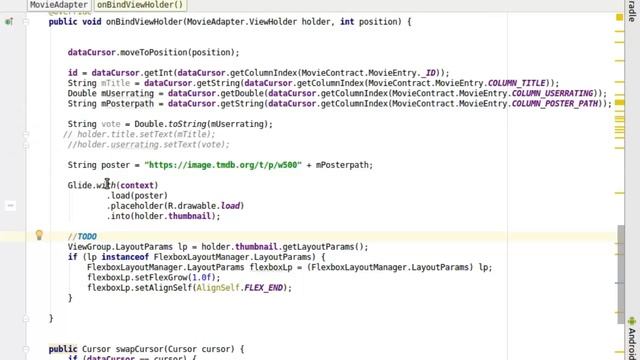Click the drawable preview gutter icon by placeholder line
Image resolution: width=640 pixels, height=360 pixels.
[11, 206]
